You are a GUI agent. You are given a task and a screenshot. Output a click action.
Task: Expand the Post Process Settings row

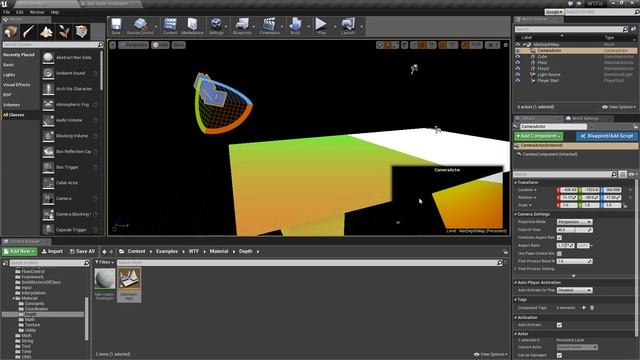click(516, 269)
